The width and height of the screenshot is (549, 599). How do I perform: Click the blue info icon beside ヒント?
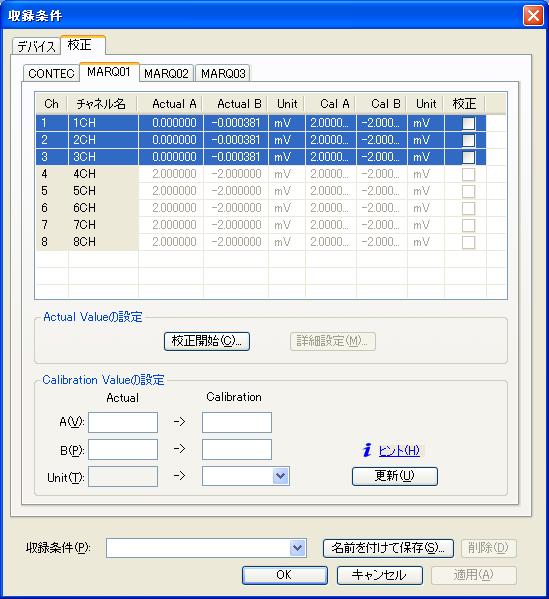tap(367, 450)
